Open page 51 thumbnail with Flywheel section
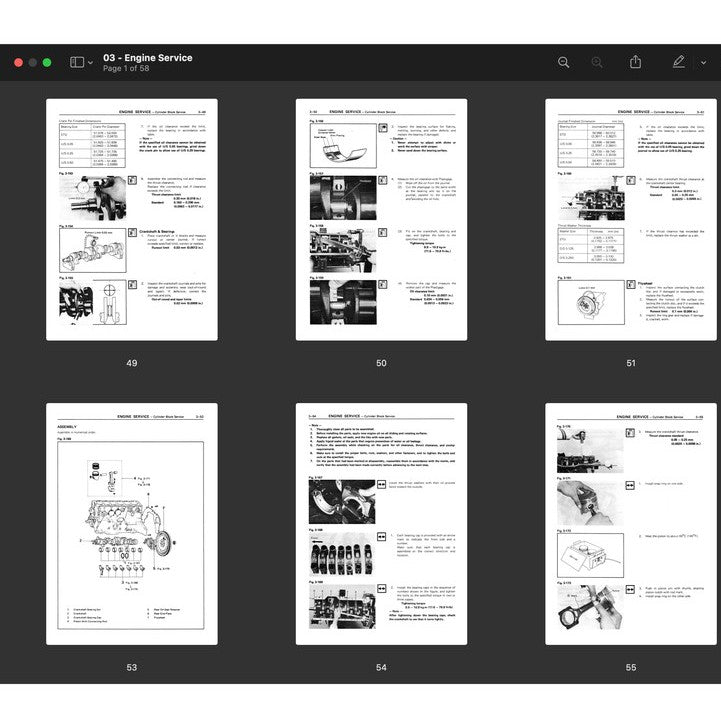The height and width of the screenshot is (721, 721). click(631, 220)
